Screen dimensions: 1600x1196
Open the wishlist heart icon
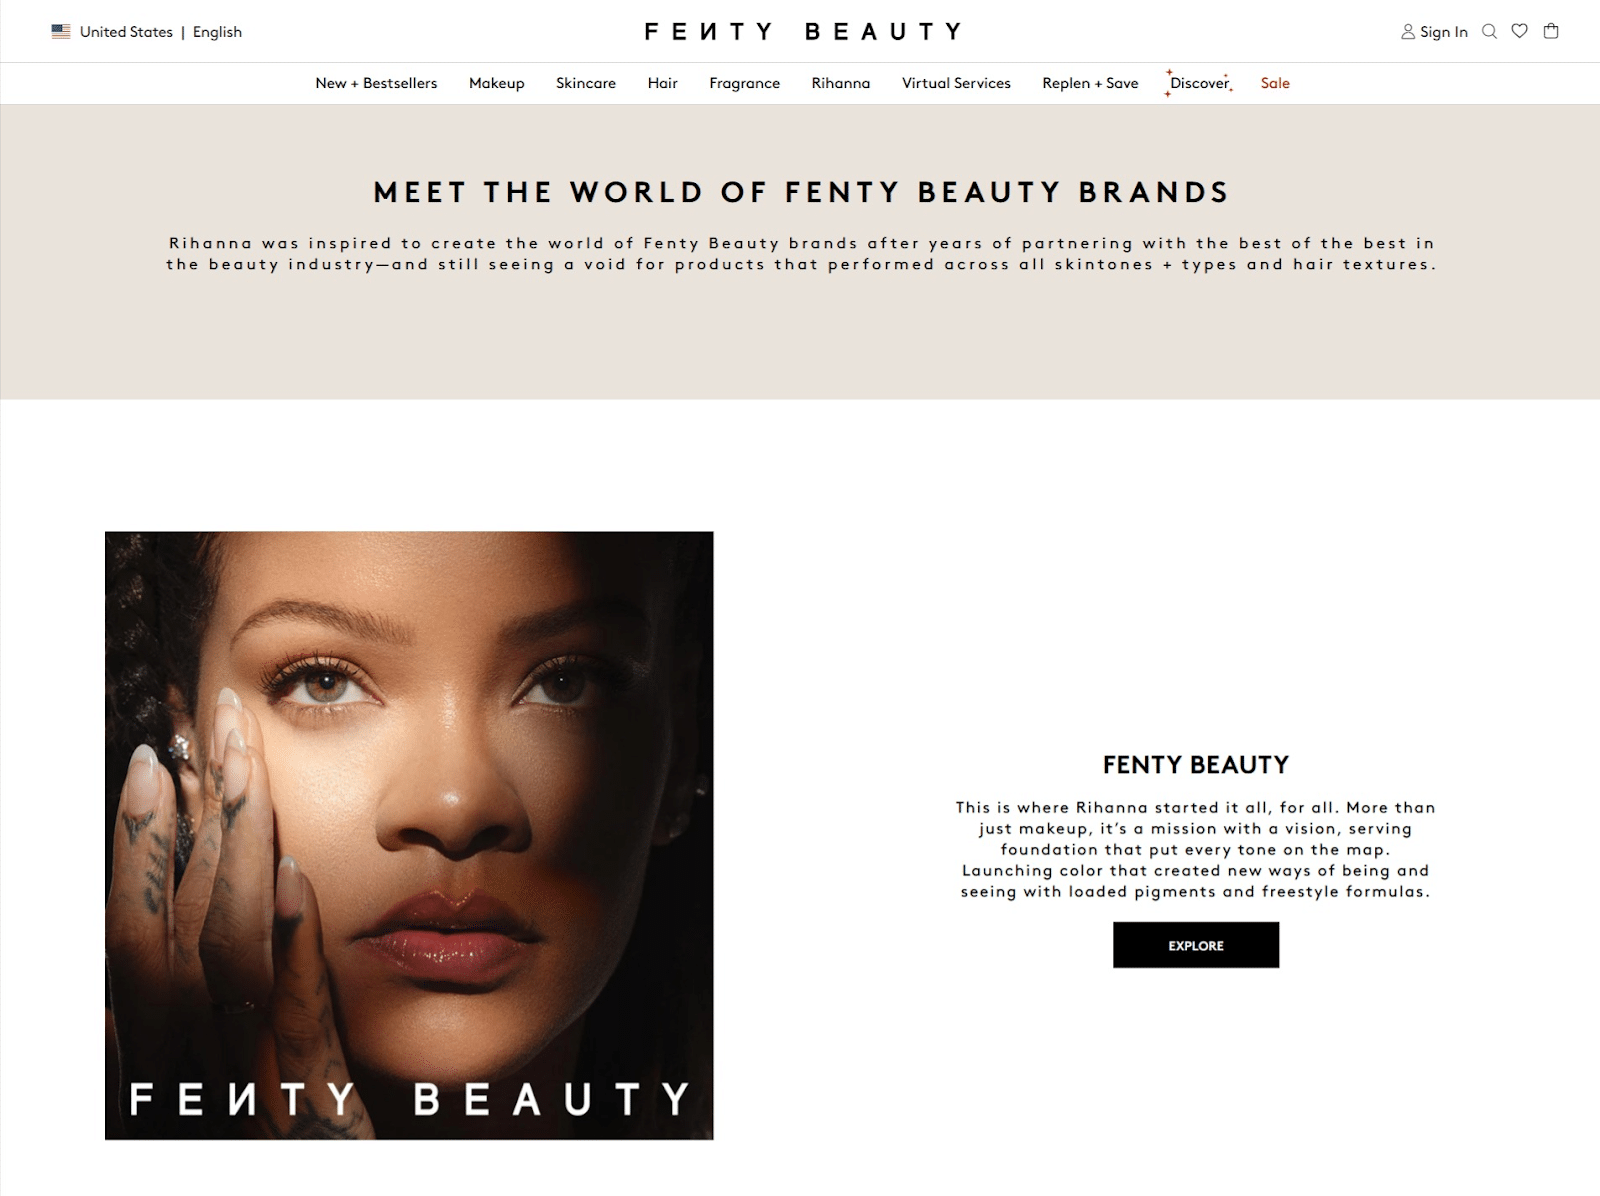point(1520,31)
